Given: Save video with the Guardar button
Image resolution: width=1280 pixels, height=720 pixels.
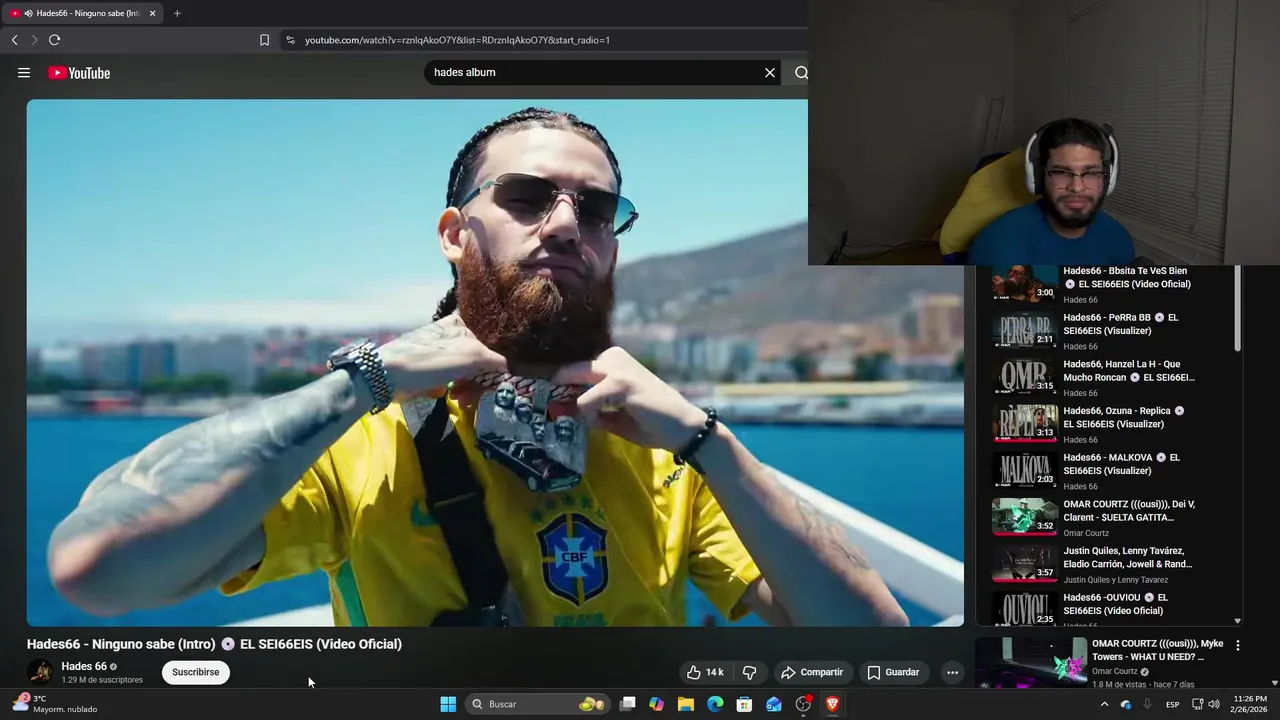Looking at the screenshot, I should [893, 672].
